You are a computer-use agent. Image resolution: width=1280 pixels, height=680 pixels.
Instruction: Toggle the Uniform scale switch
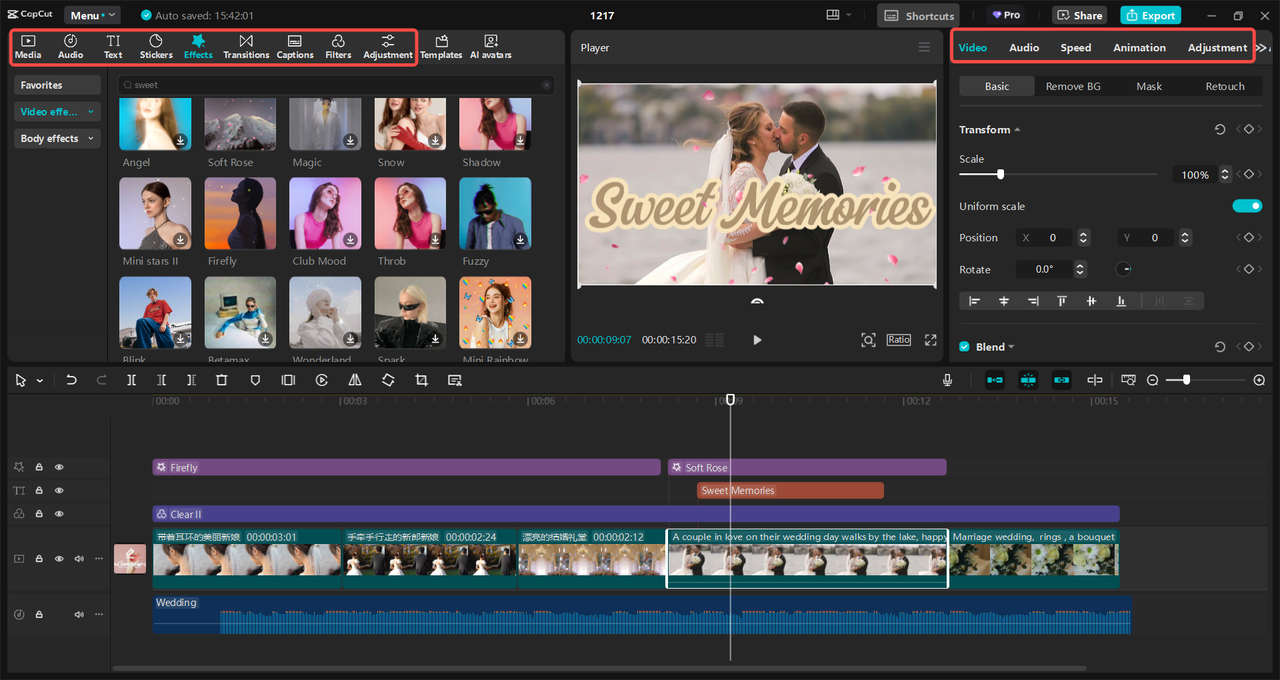1247,206
